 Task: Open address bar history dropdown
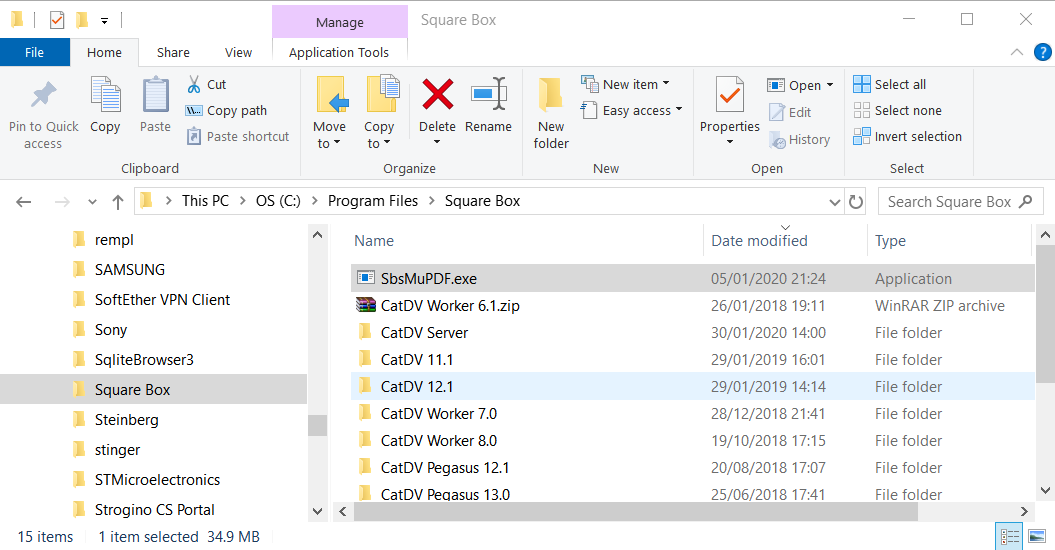click(834, 201)
